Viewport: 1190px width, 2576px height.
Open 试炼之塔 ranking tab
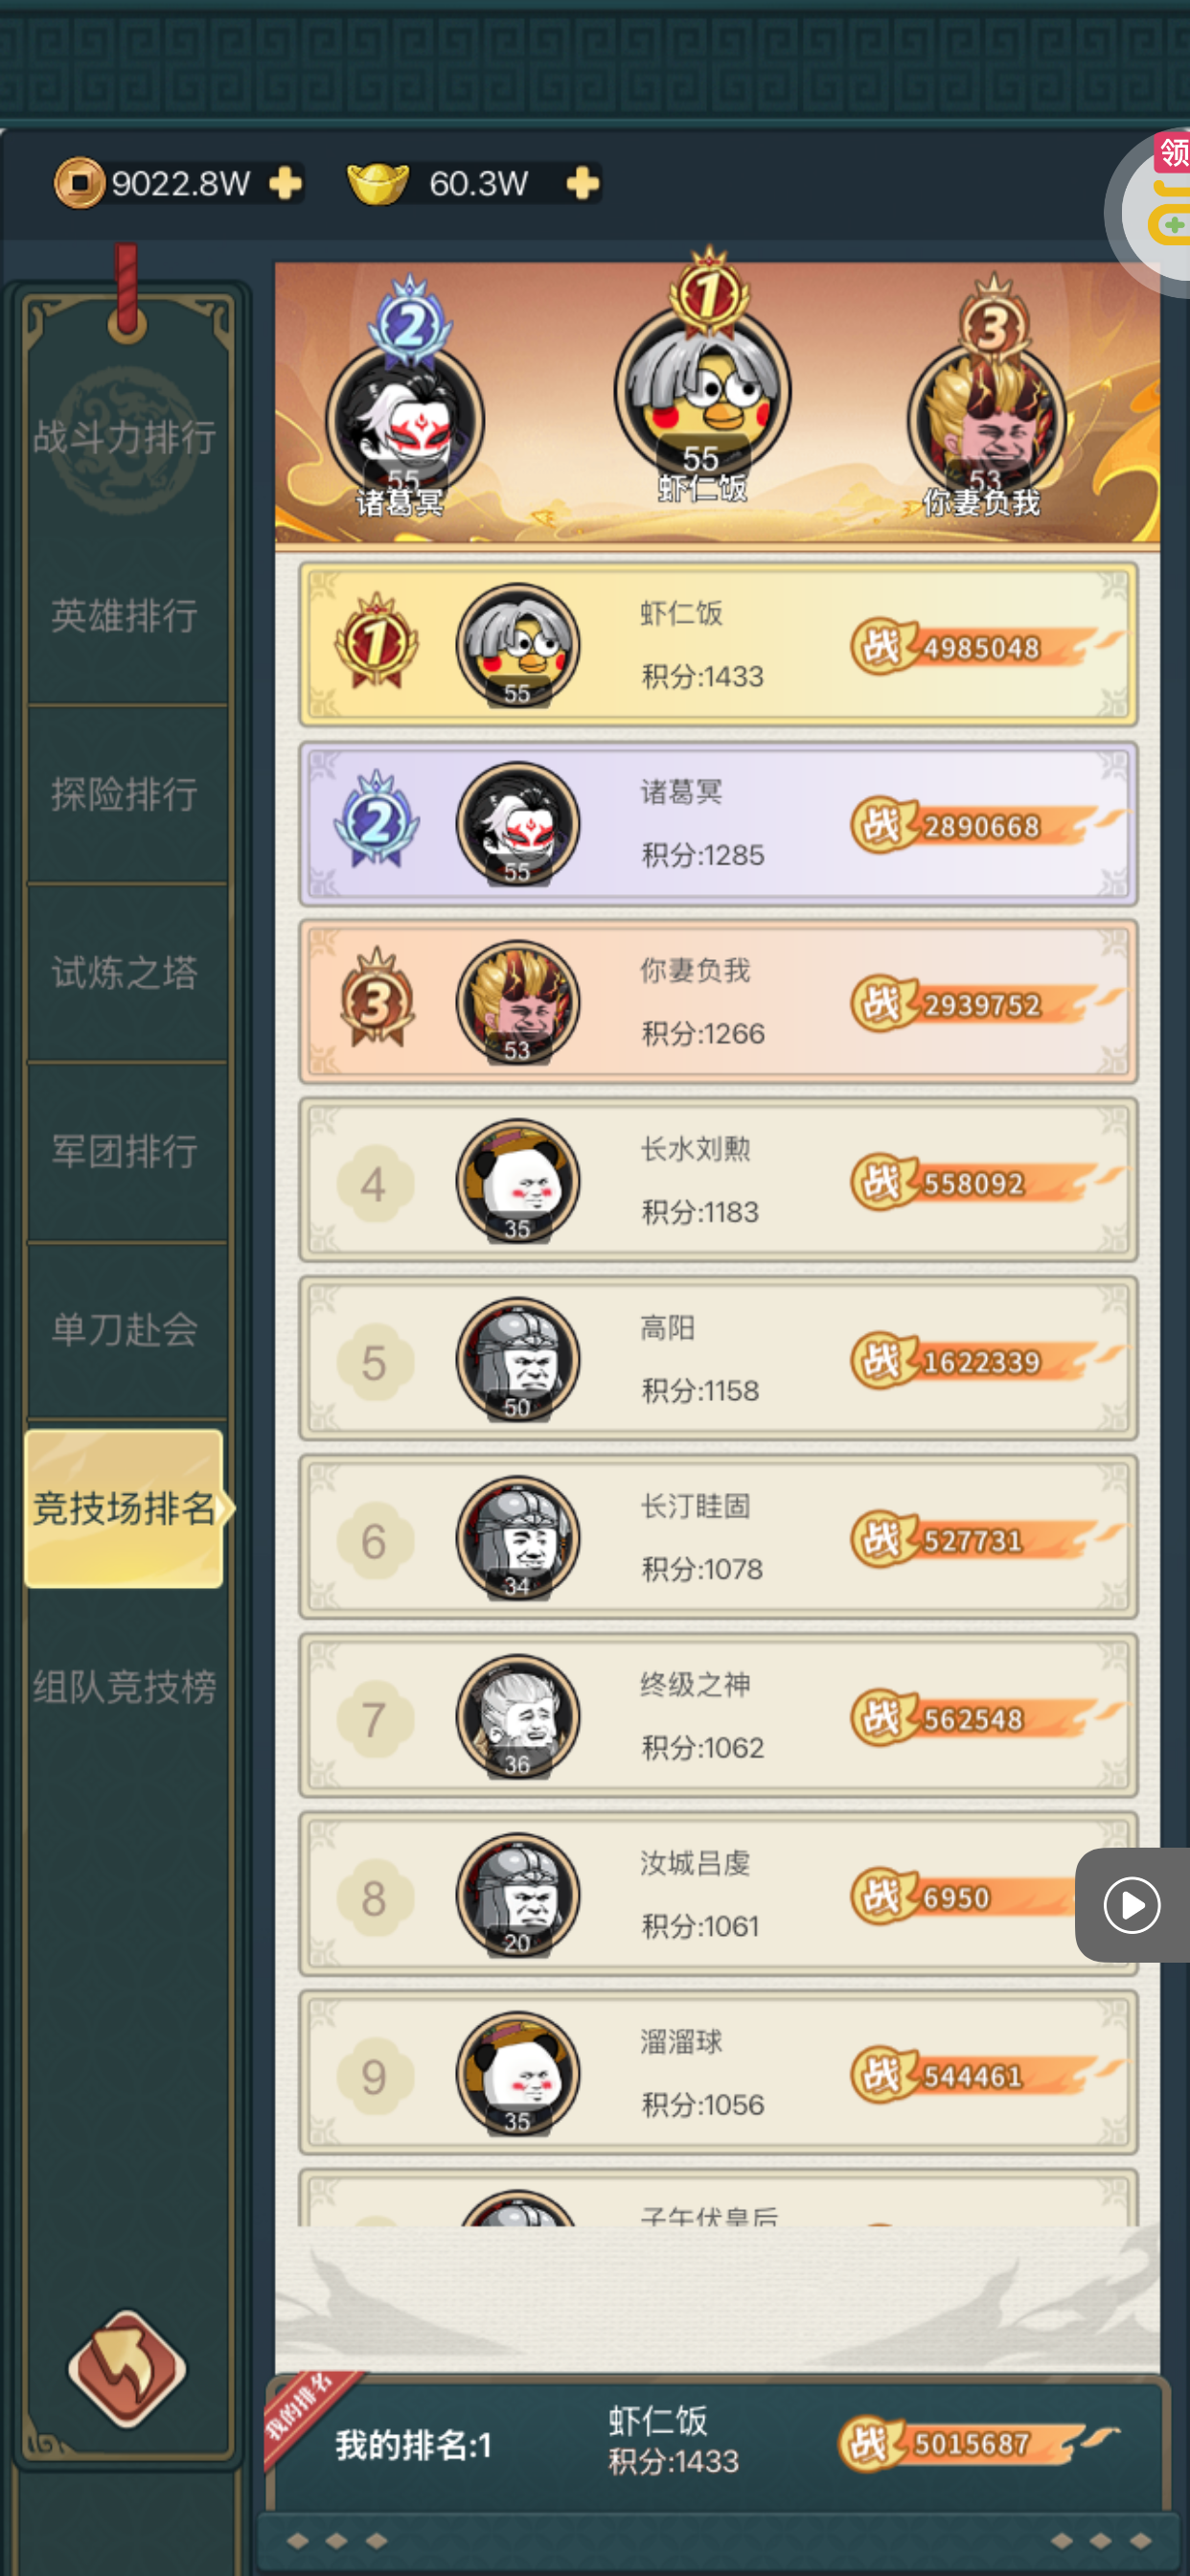pos(126,973)
